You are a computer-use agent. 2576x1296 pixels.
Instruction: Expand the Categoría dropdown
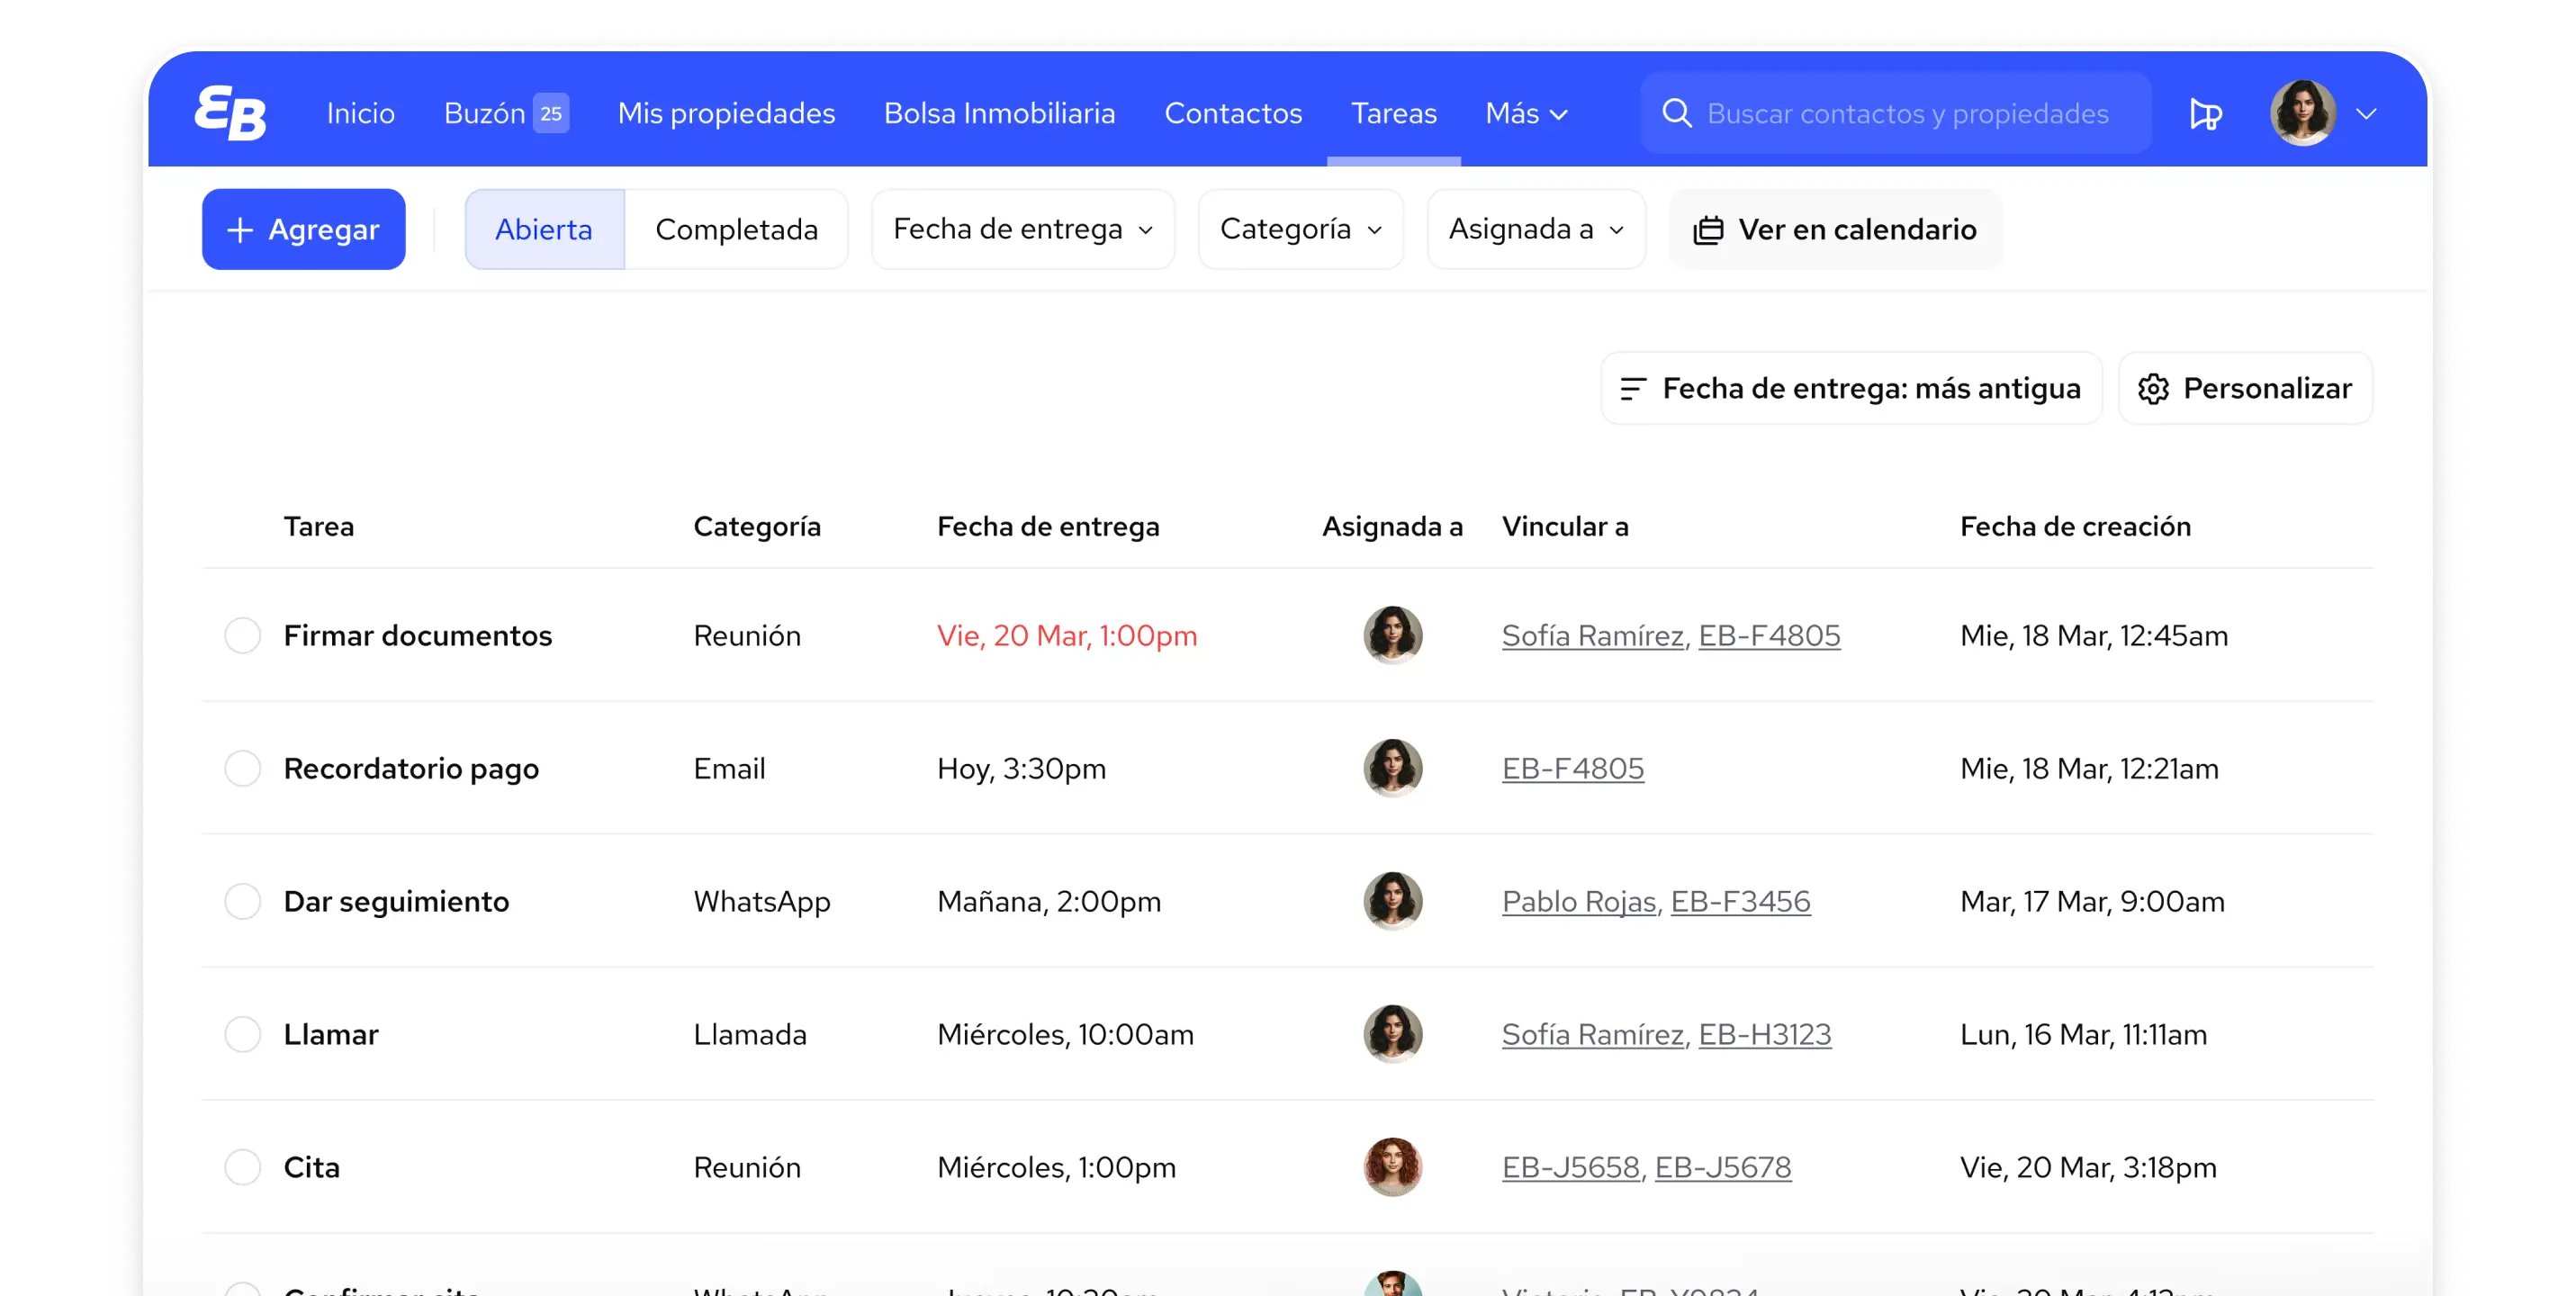click(1299, 229)
